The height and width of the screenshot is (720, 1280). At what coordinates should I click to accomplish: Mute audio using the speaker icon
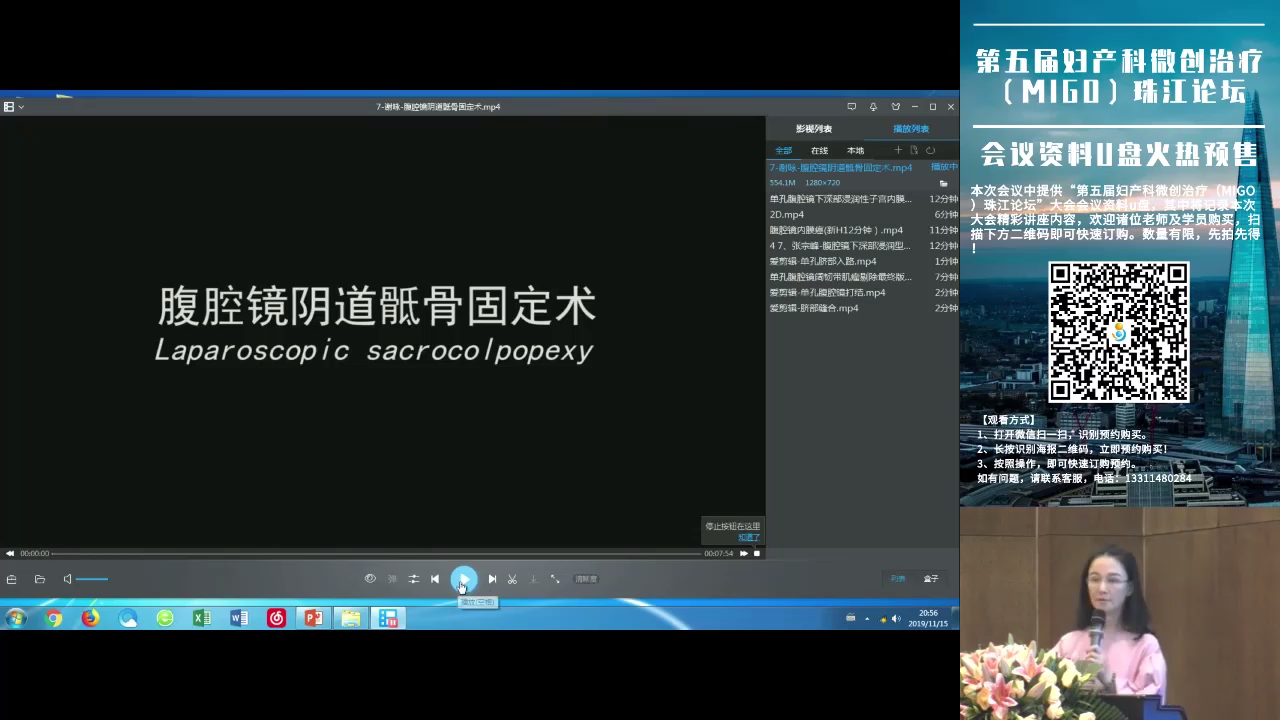tap(67, 579)
